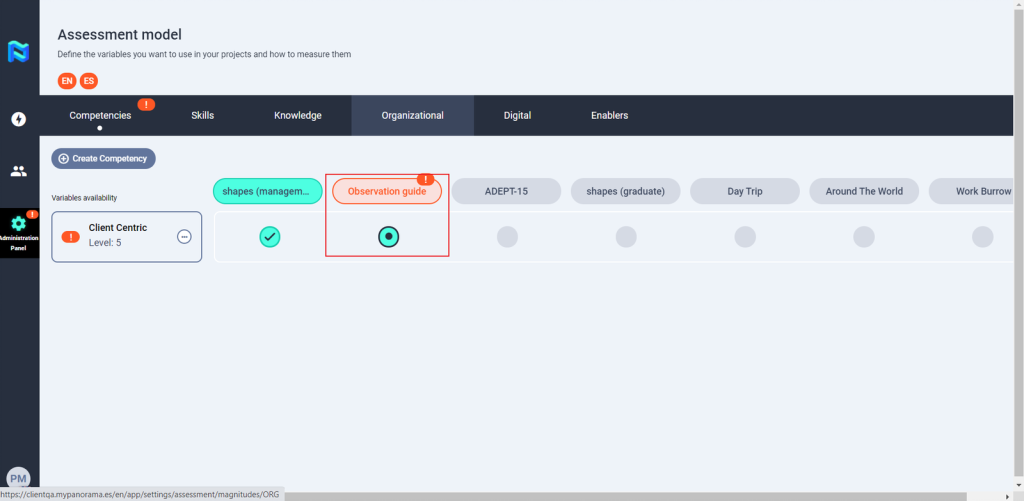Image resolution: width=1024 pixels, height=501 pixels.
Task: Select the Observation guide radio circle
Action: [x=389, y=237]
